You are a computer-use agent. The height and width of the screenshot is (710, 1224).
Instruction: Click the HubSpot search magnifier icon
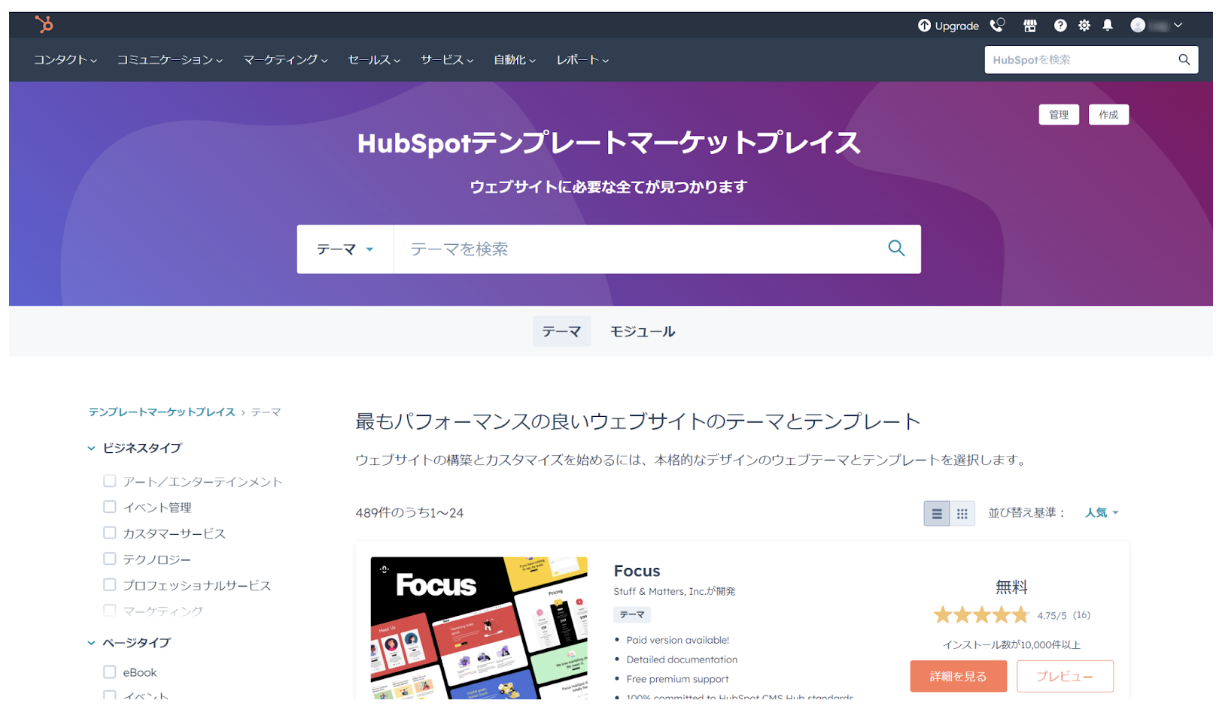1185,60
